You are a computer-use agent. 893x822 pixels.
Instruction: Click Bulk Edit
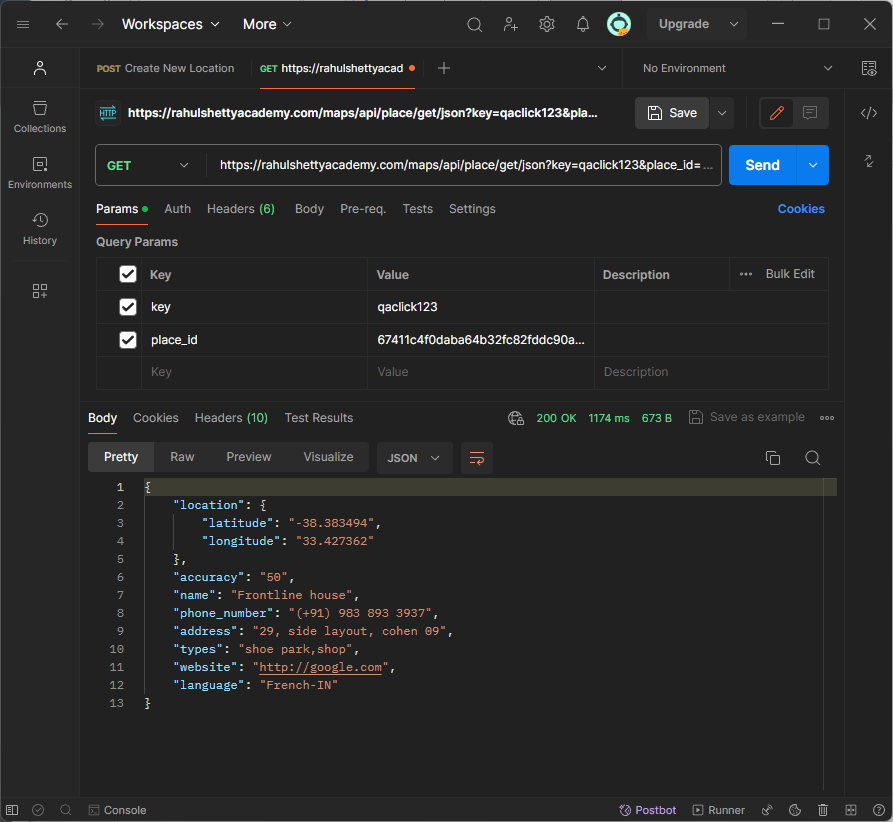(x=790, y=274)
